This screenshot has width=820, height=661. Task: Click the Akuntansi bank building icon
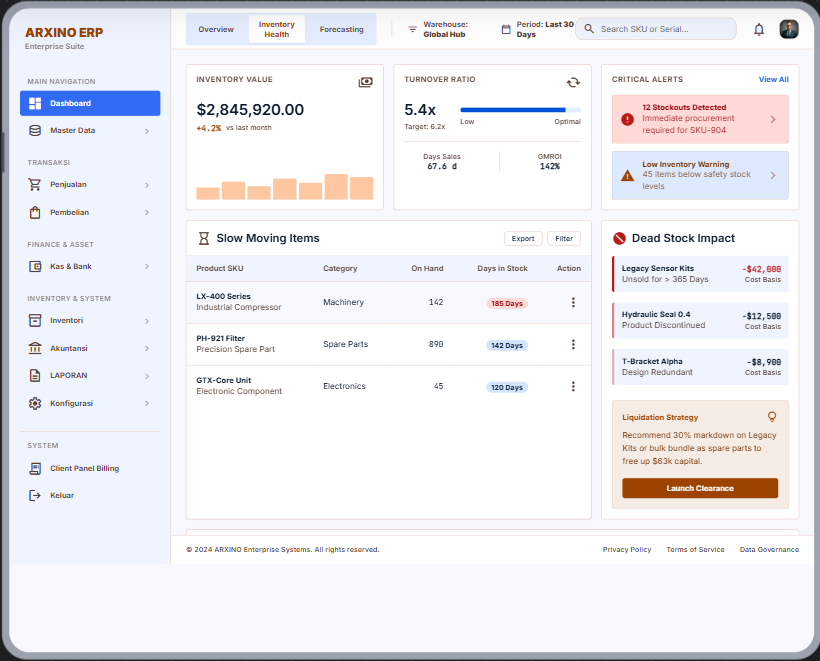35,348
